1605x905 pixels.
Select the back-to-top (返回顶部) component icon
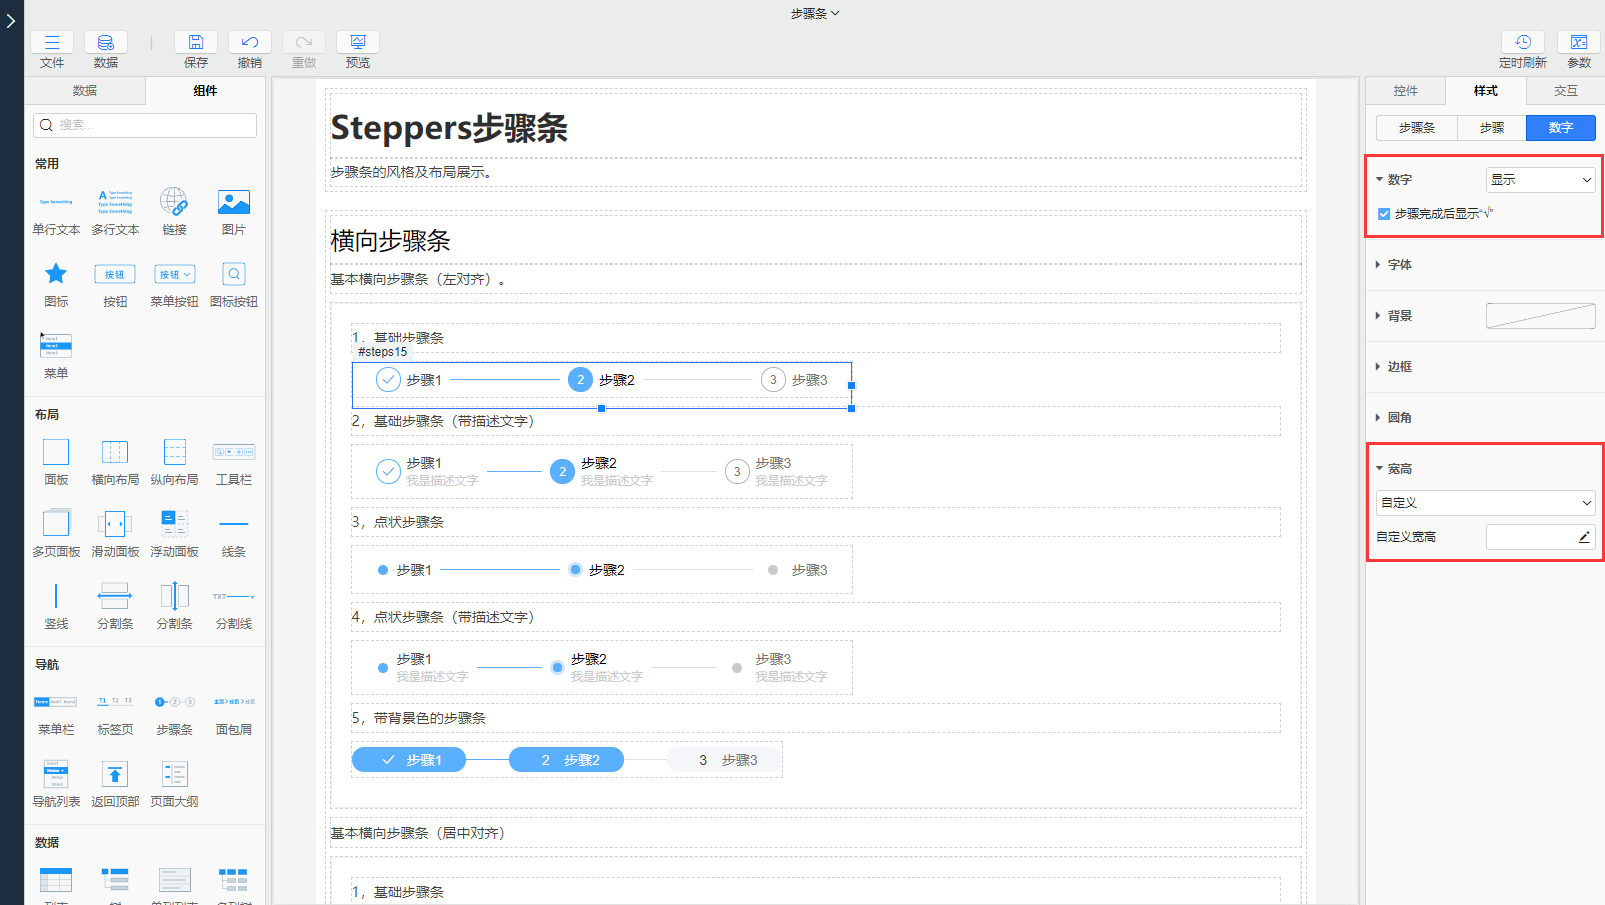pos(115,774)
